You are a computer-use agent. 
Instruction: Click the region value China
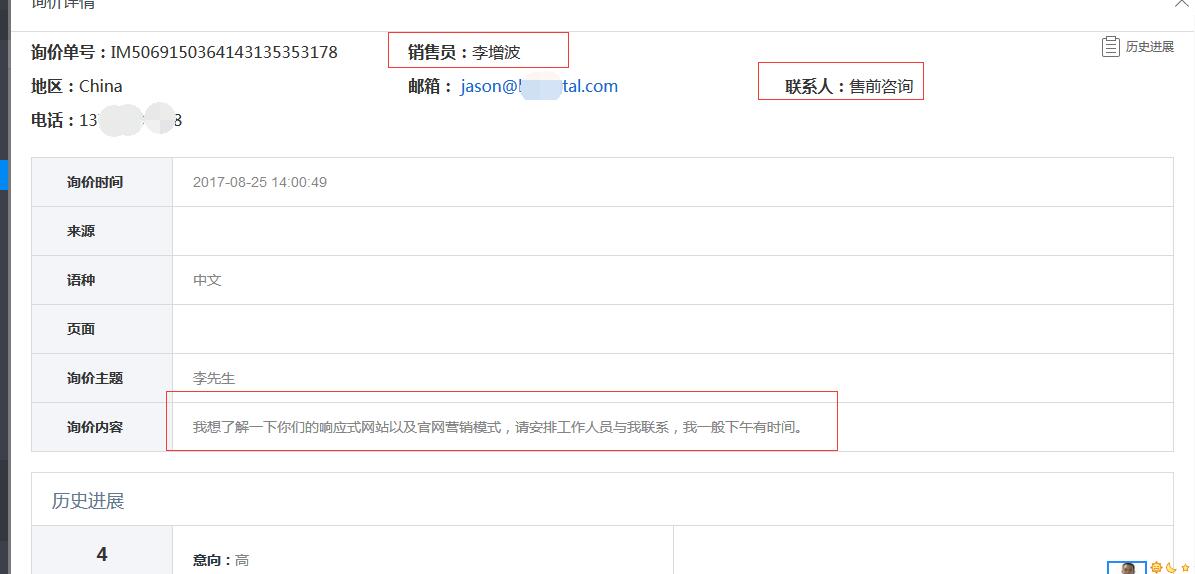pos(100,87)
